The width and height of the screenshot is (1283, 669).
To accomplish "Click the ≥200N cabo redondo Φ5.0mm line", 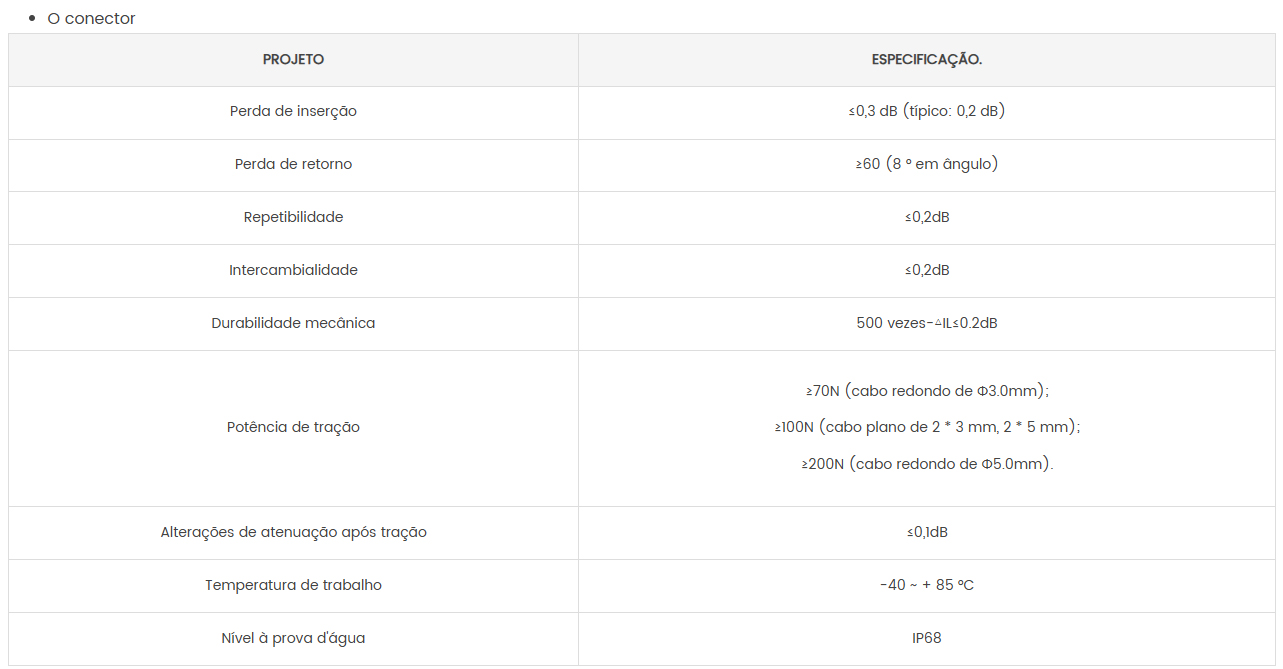I will click(926, 464).
